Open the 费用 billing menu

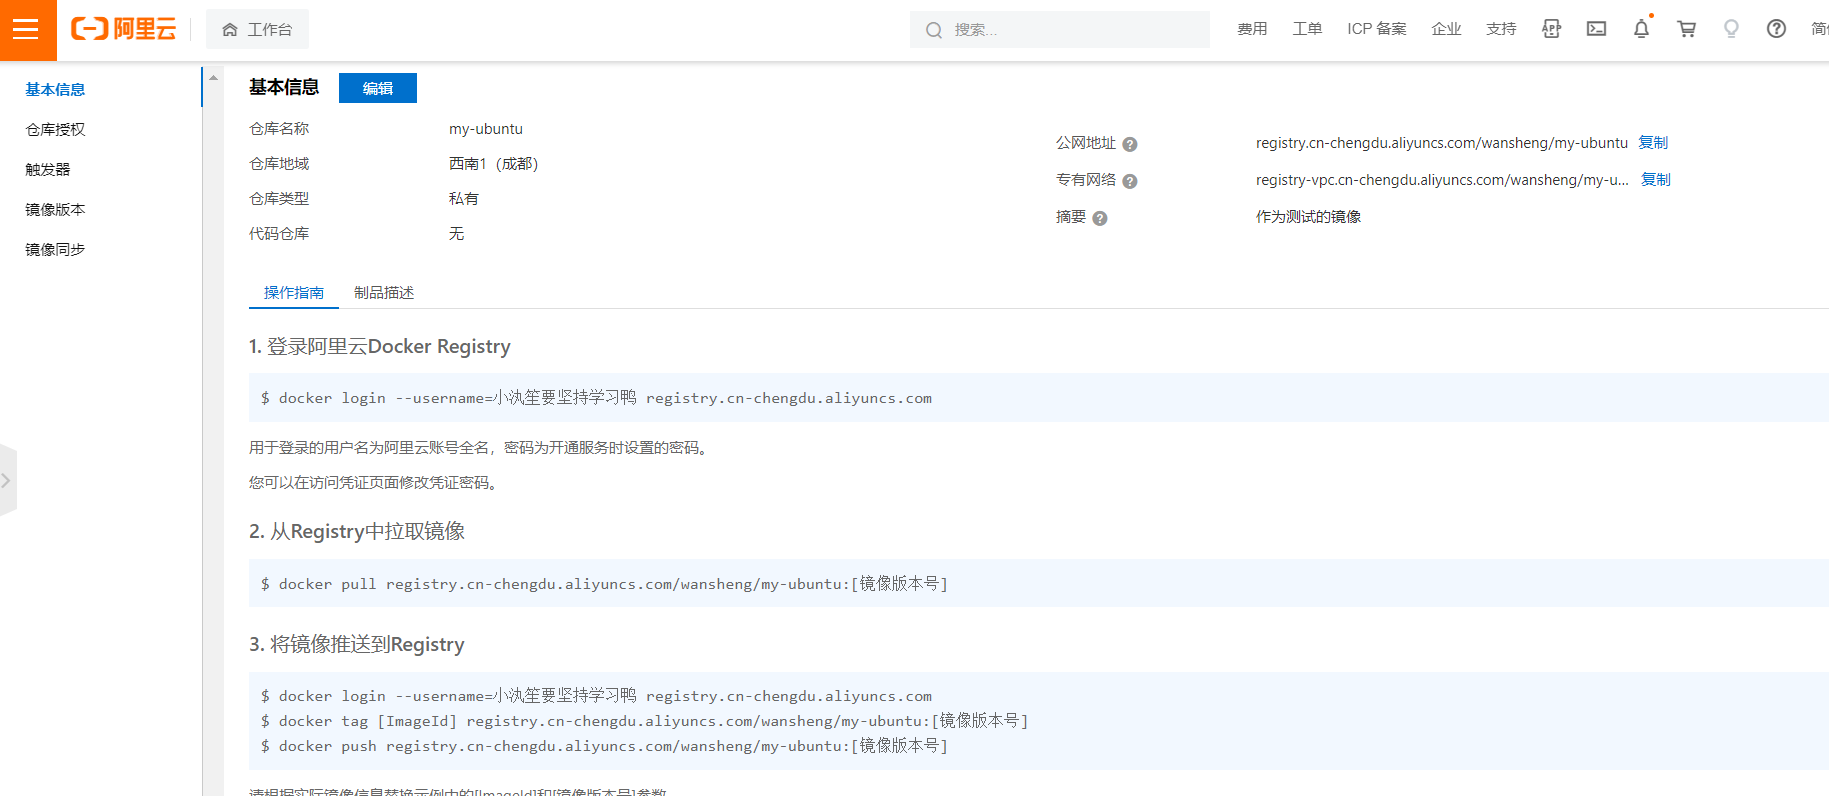(1252, 29)
